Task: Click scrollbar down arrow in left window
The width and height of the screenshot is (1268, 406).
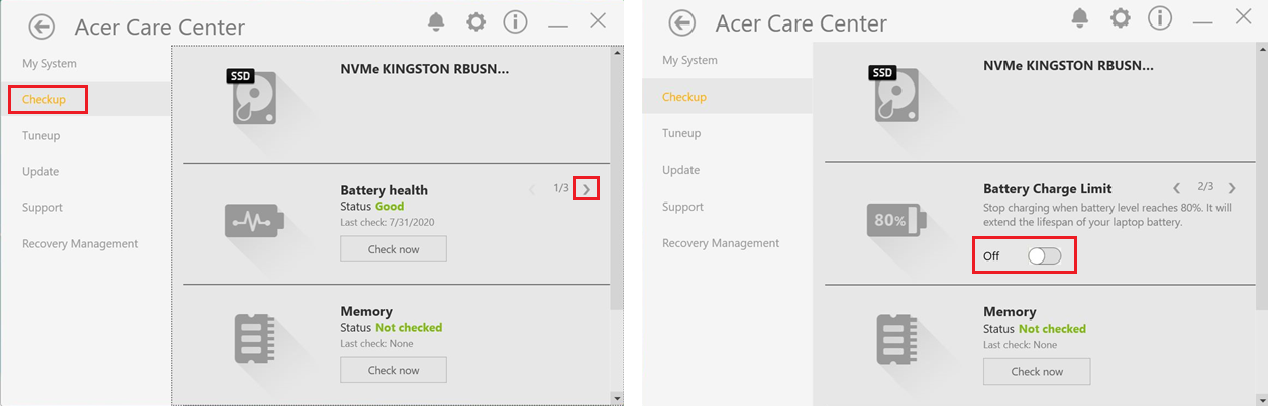Action: (617, 398)
